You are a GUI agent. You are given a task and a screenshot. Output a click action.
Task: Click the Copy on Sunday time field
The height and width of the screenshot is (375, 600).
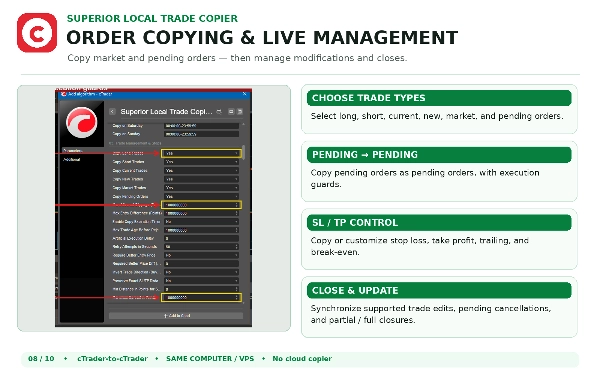click(202, 134)
